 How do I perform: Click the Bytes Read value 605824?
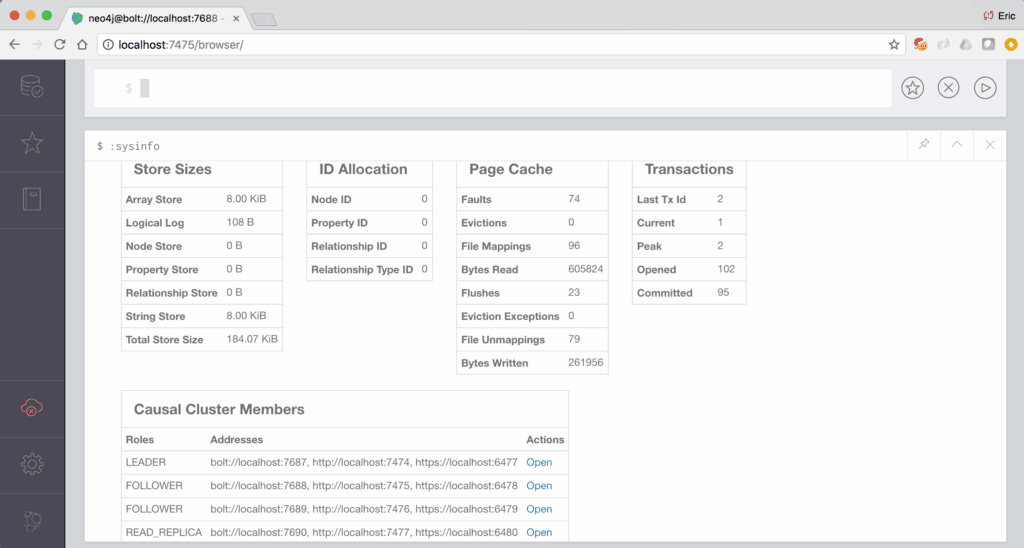586,269
